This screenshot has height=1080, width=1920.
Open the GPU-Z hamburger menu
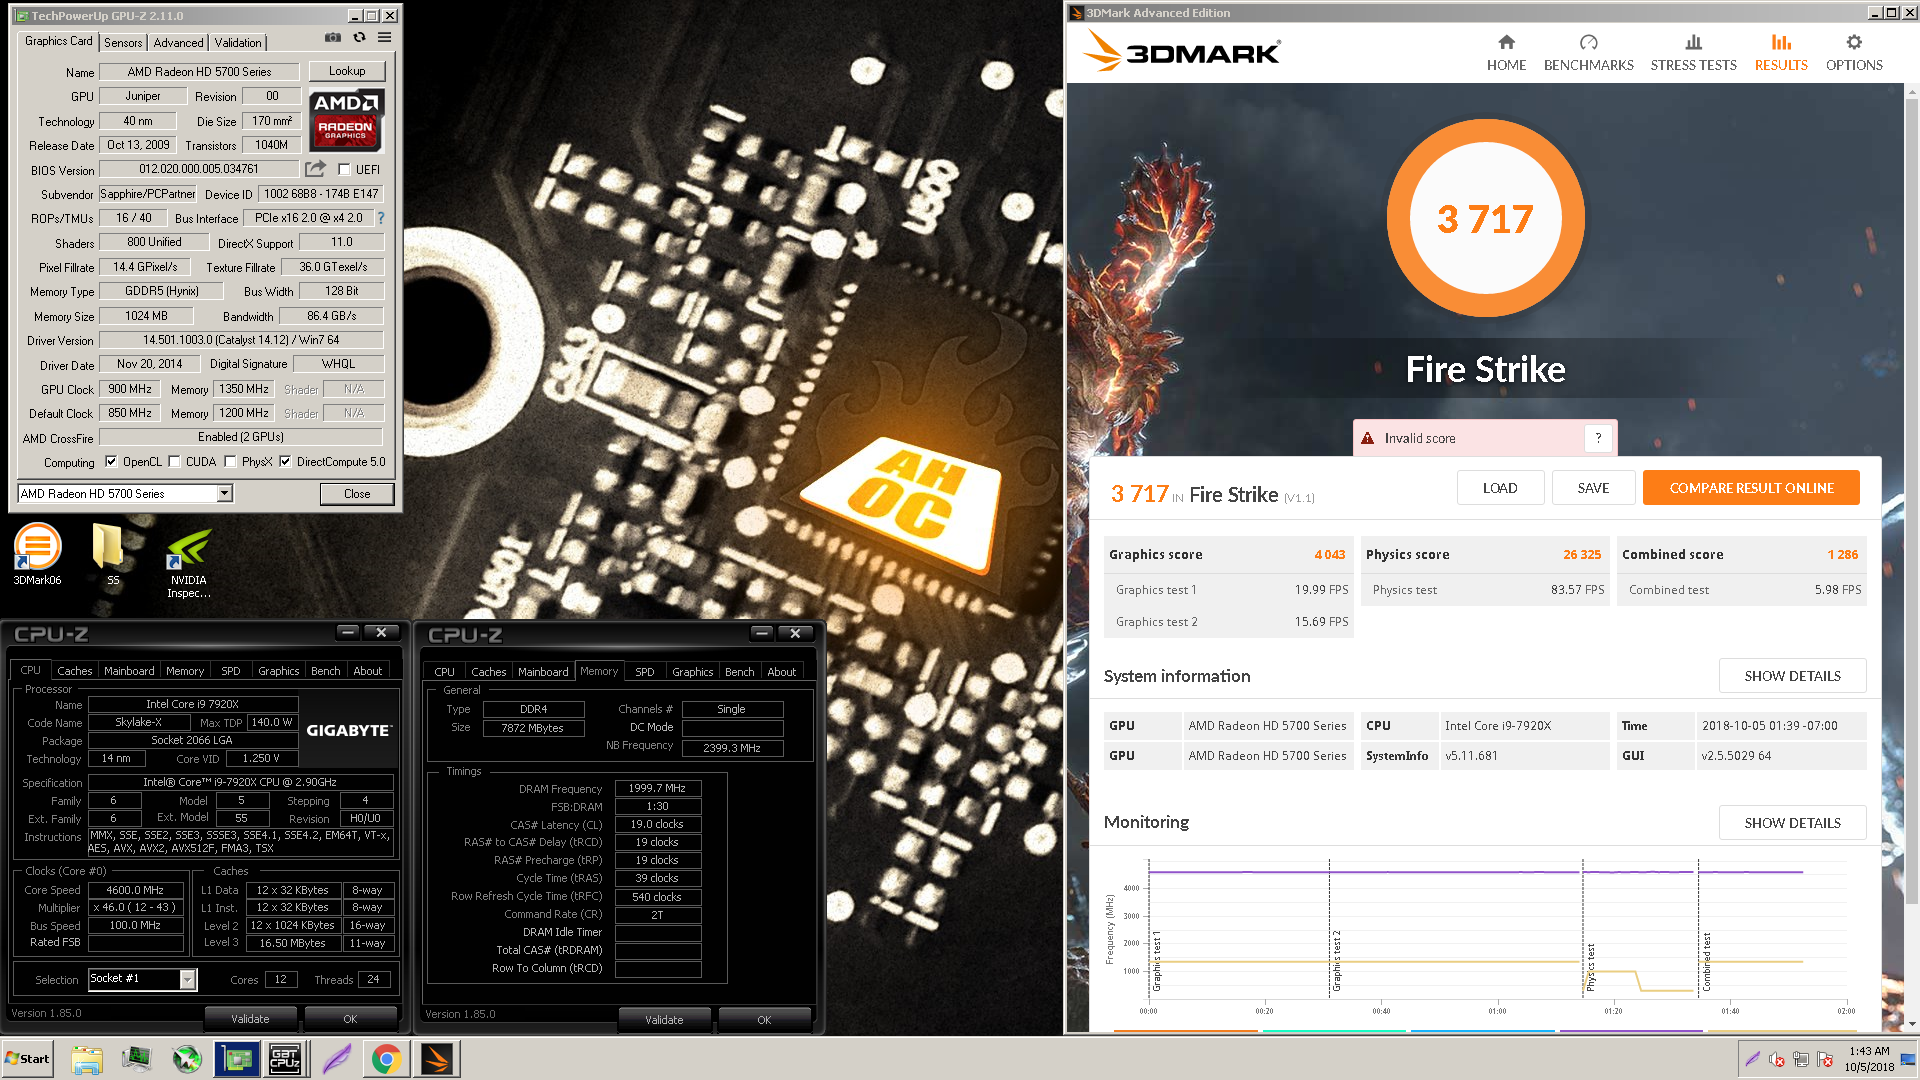tap(384, 38)
